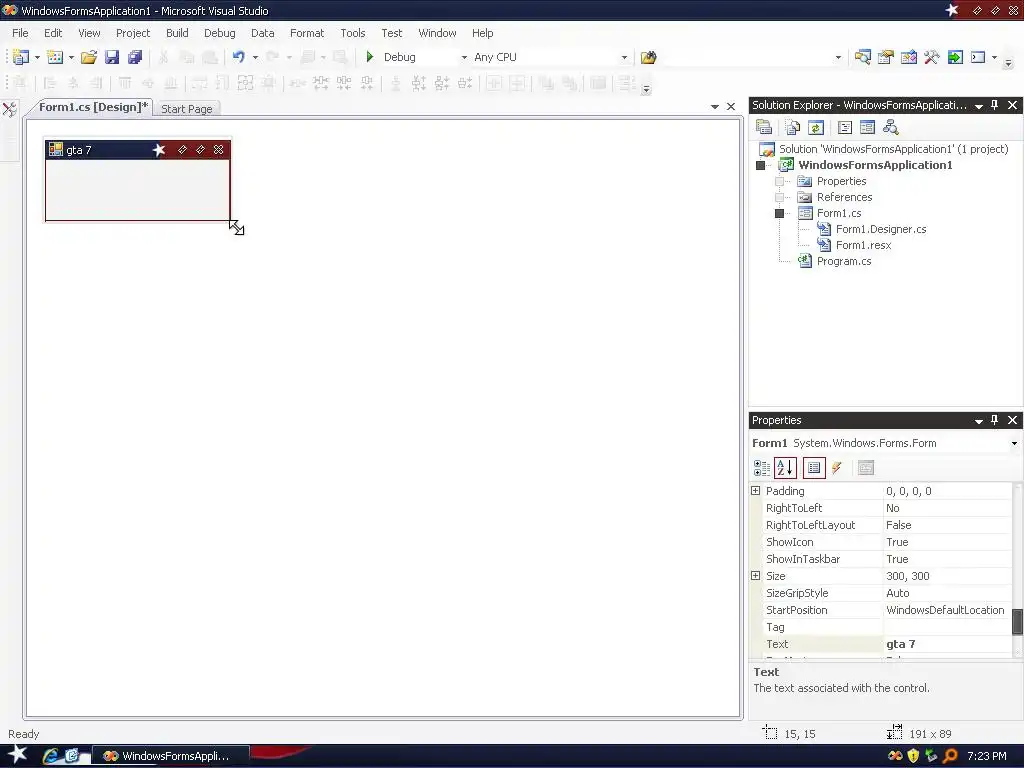Click the Text property value 'gta 7'
The image size is (1024, 768).
(901, 644)
